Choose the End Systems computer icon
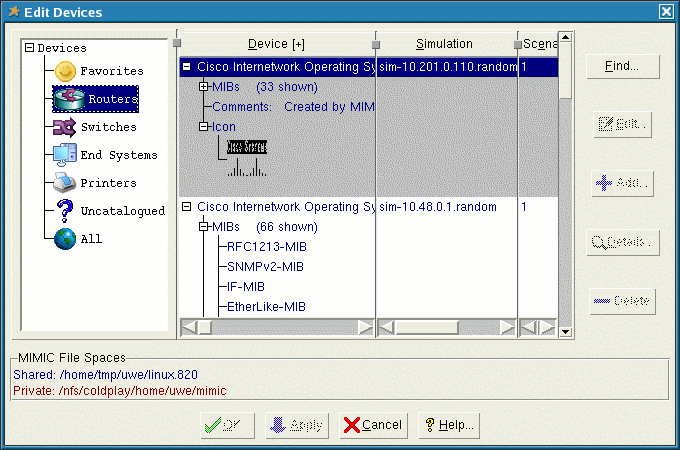The height and width of the screenshot is (450, 680). tap(65, 155)
